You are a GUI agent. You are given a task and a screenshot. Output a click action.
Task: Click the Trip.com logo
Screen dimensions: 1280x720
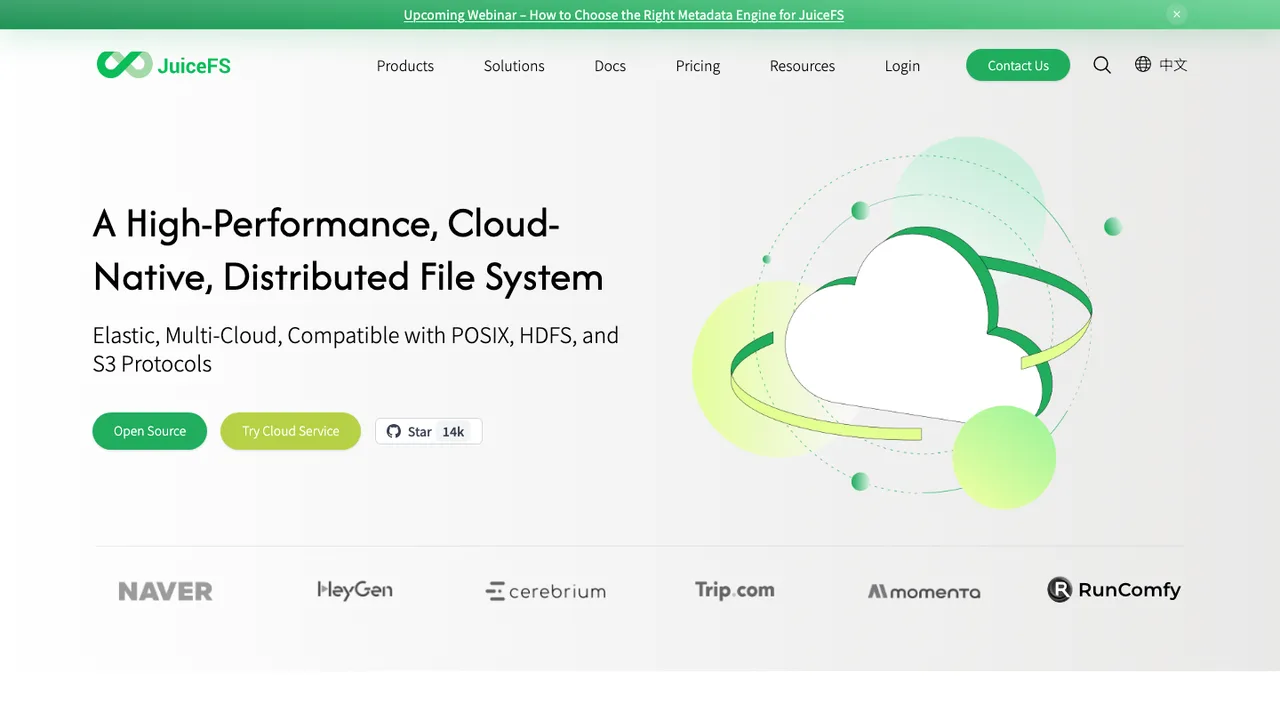point(735,590)
